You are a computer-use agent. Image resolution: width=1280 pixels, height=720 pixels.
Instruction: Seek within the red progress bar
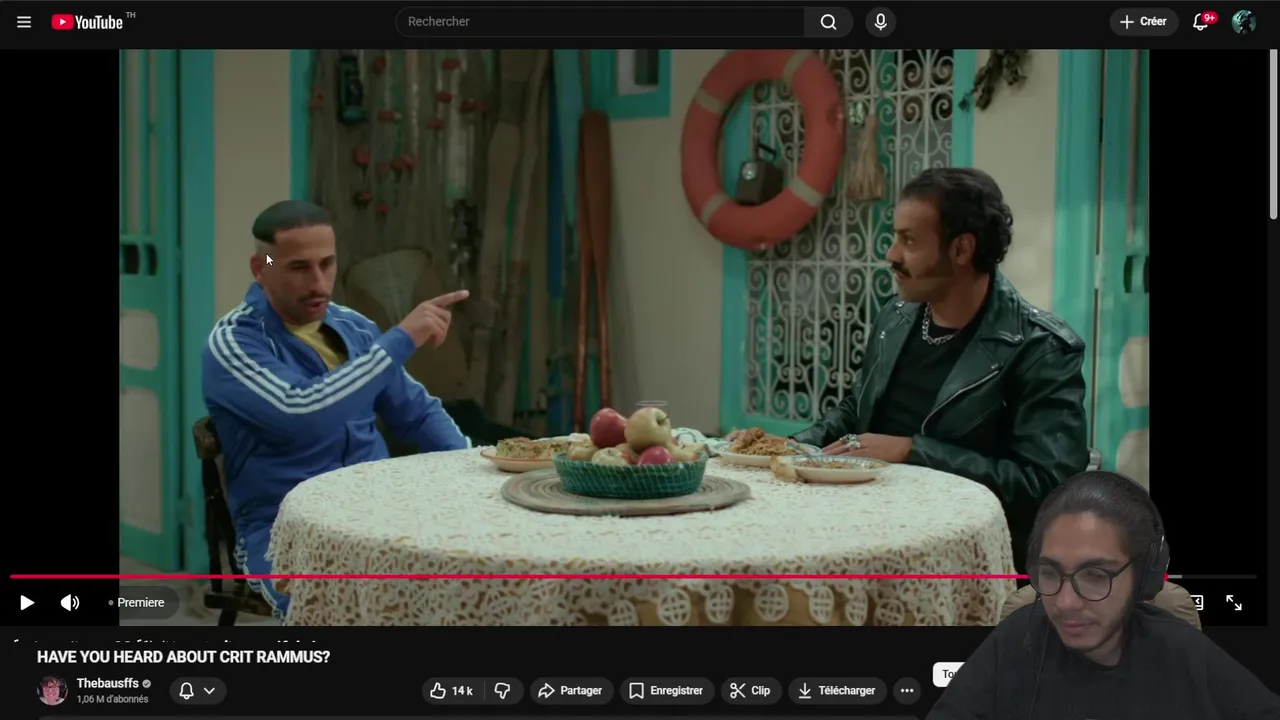pos(632,577)
